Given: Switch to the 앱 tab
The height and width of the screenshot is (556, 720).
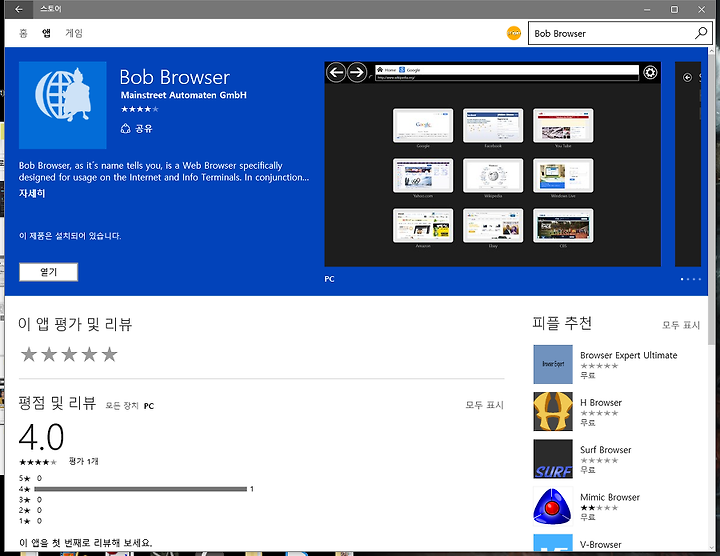Looking at the screenshot, I should (46, 33).
